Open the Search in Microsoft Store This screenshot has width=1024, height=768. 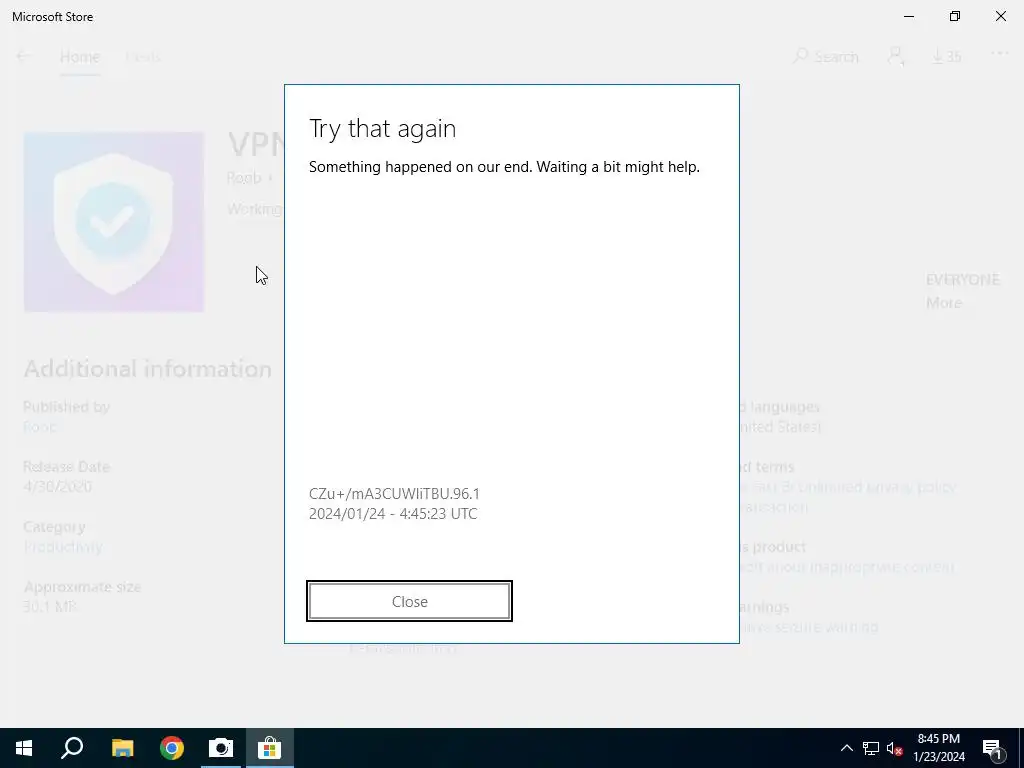825,57
